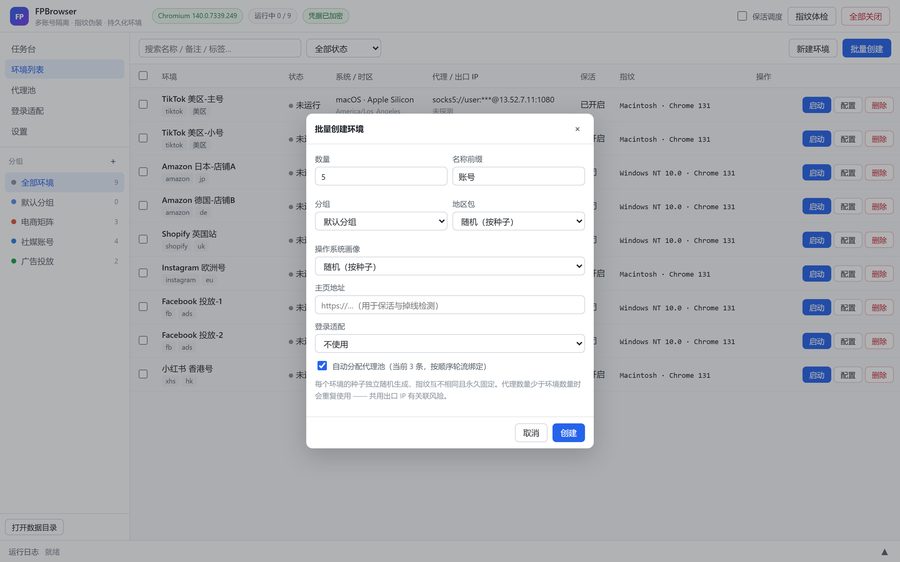The width and height of the screenshot is (900, 562).
Task: Open 任务台 in sidebar
Action: pyautogui.click(x=64, y=49)
